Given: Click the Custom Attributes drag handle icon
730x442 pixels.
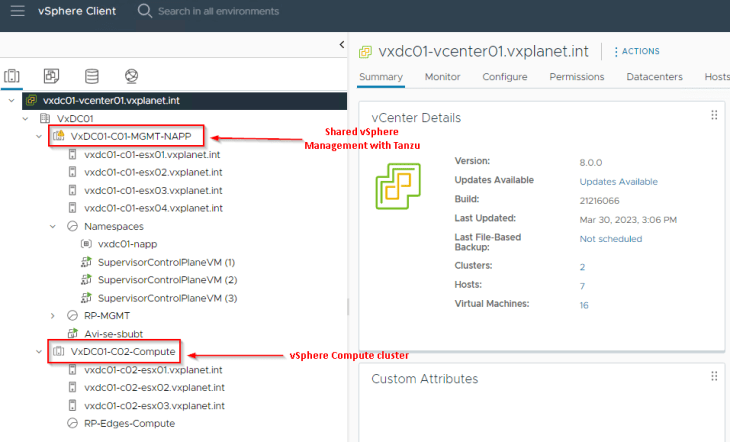Looking at the screenshot, I should point(714,376).
